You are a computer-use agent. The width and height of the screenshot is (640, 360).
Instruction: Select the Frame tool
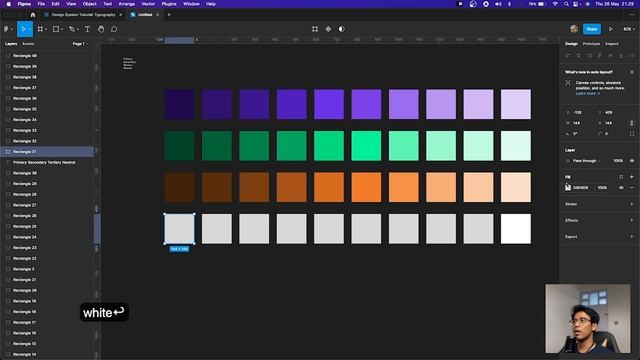coord(40,29)
